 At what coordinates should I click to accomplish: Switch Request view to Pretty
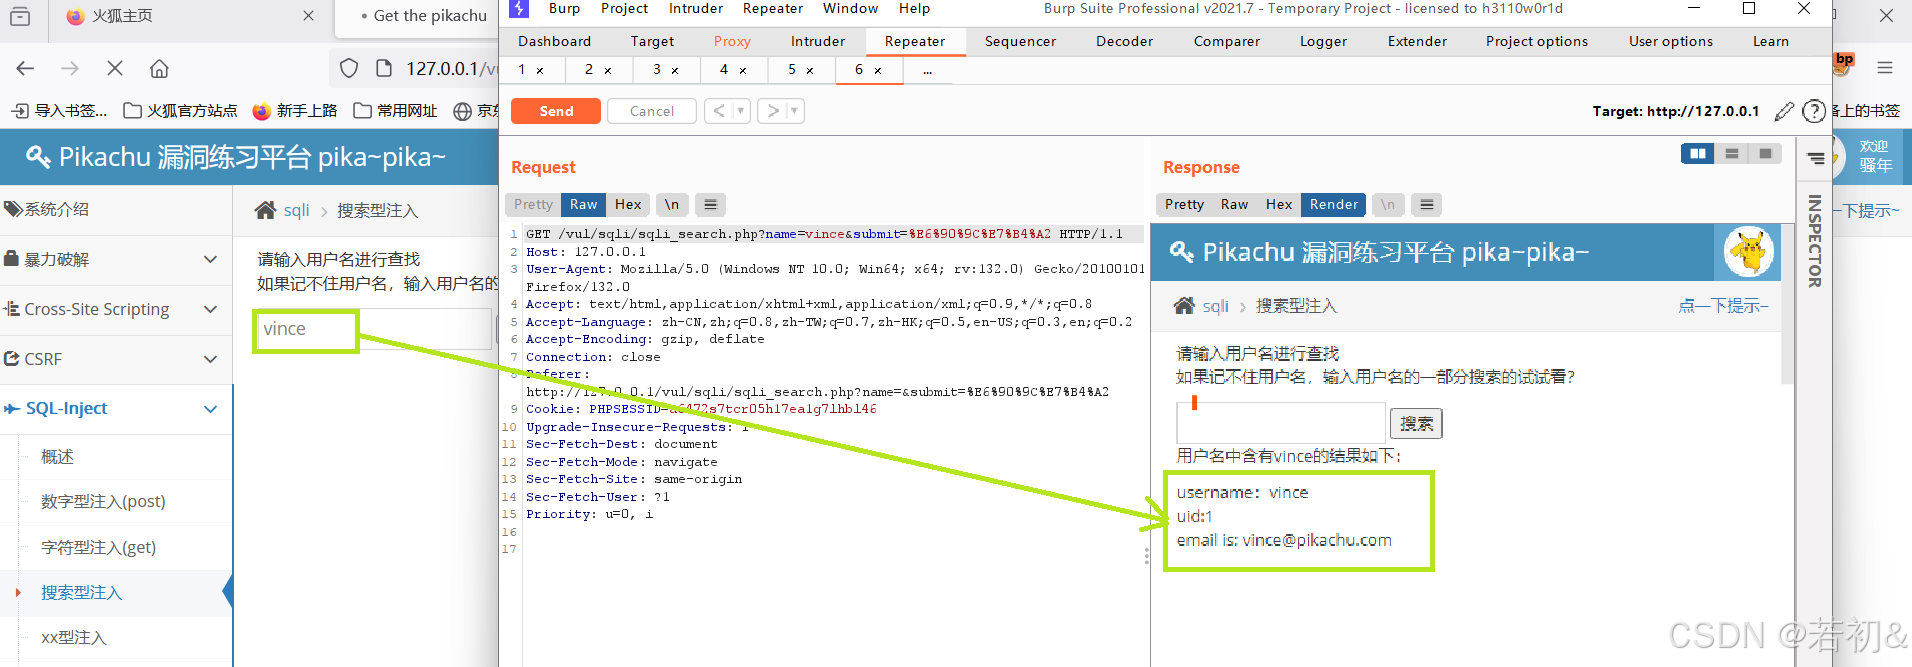click(533, 204)
